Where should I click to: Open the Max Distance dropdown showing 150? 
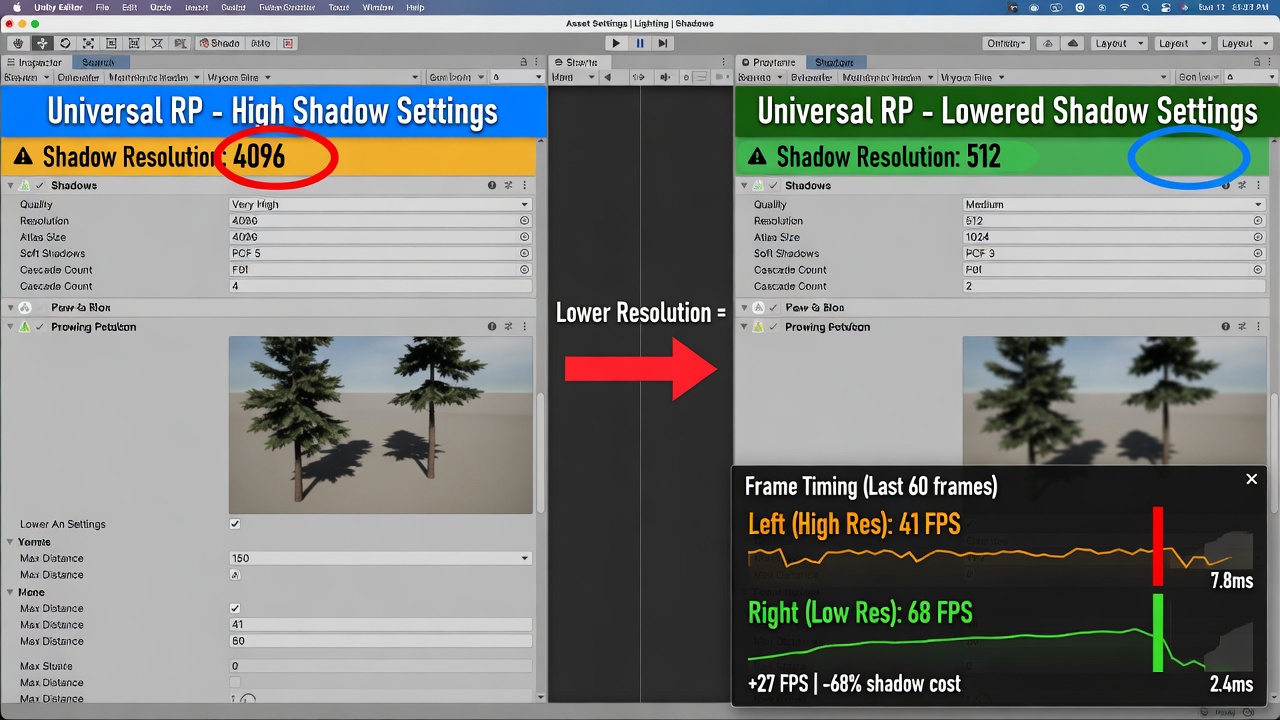(x=380, y=558)
